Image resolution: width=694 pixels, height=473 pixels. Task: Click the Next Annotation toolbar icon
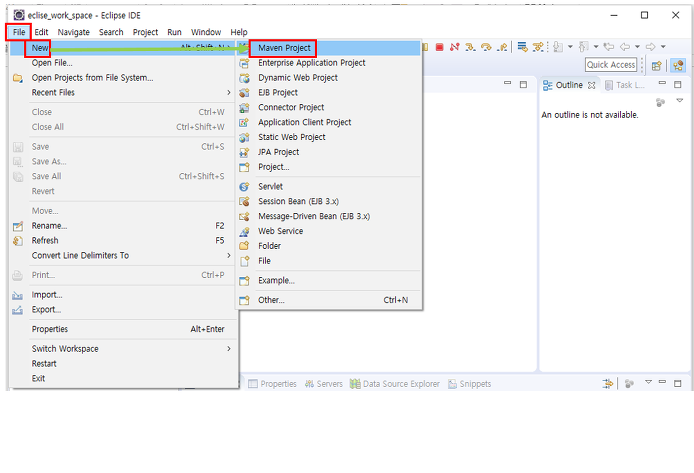(559, 47)
